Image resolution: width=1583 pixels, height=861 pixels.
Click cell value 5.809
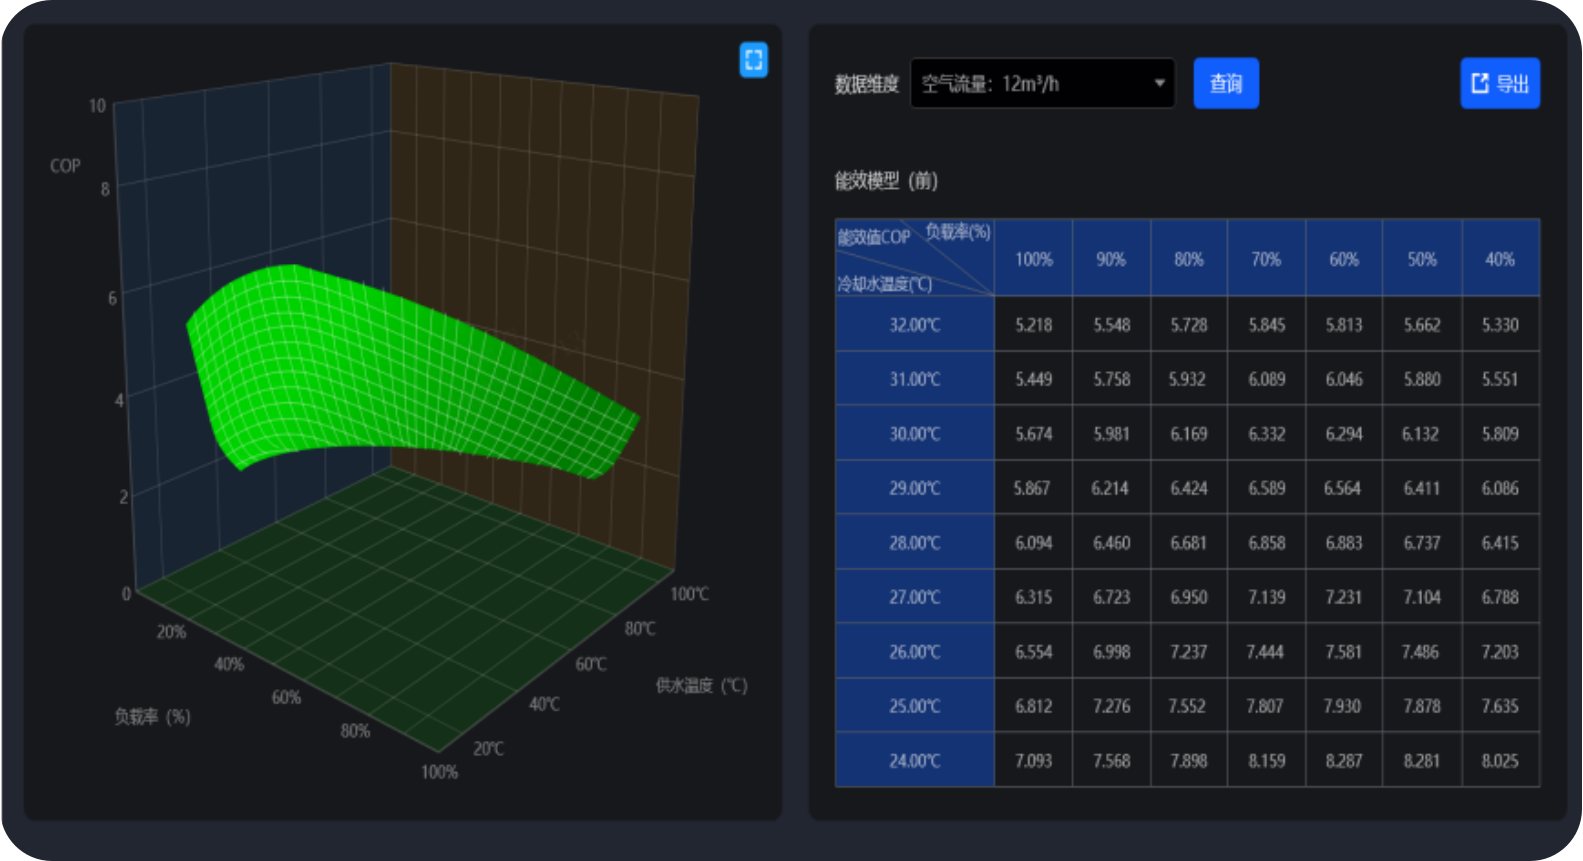coord(1500,433)
